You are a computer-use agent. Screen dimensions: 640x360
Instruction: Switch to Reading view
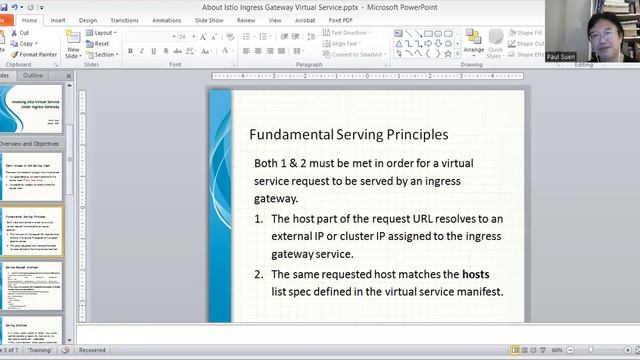pos(533,350)
